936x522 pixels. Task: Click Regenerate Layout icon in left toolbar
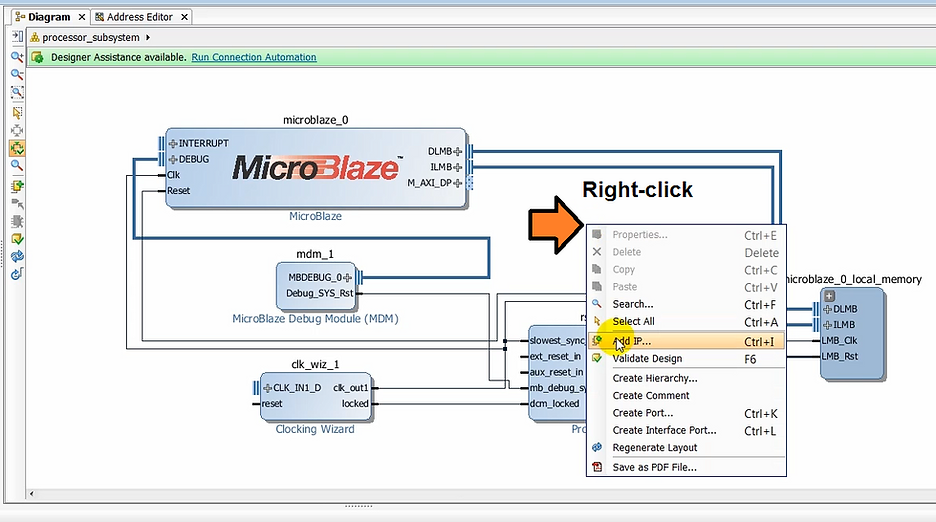click(17, 257)
